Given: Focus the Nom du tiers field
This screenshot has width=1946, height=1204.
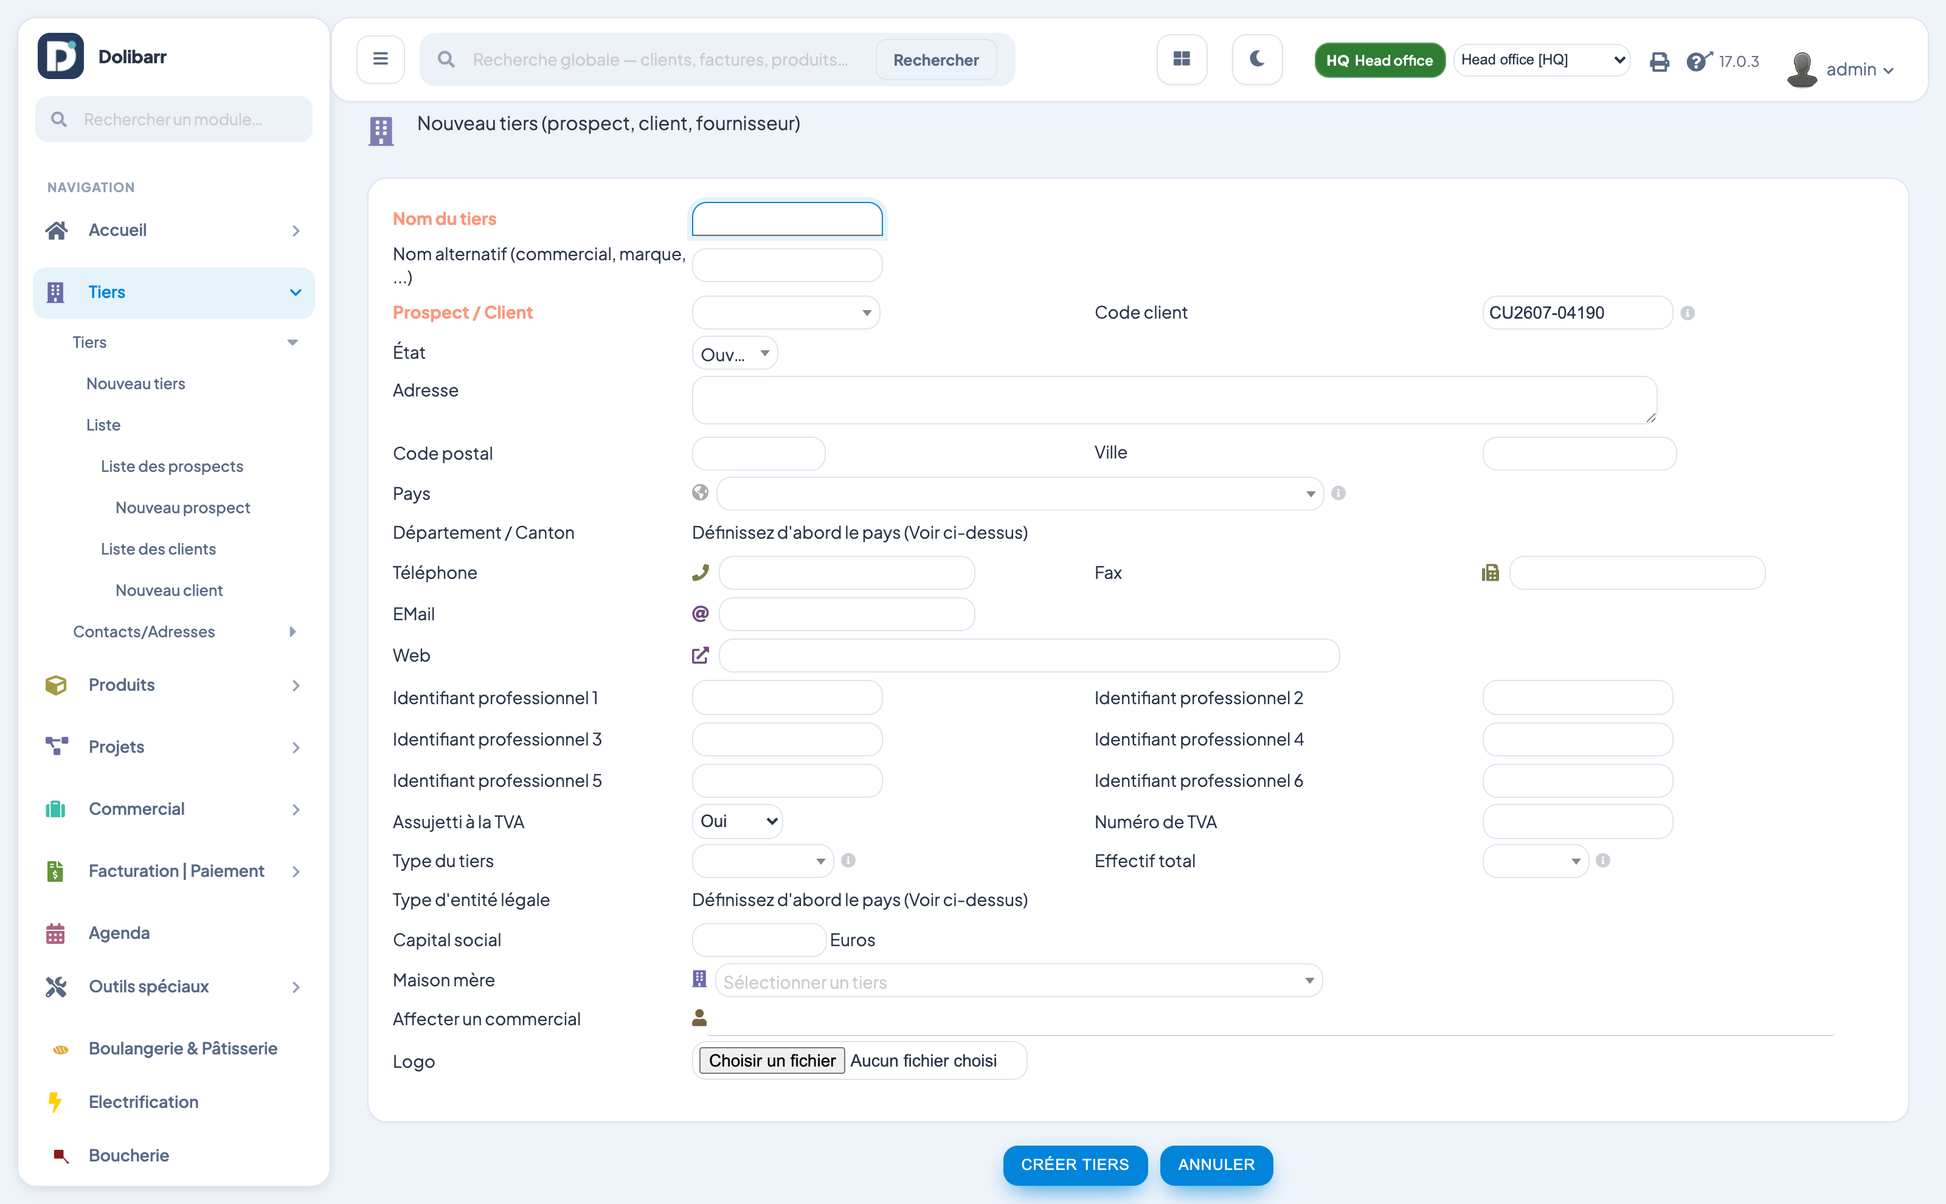Looking at the screenshot, I should tap(787, 219).
